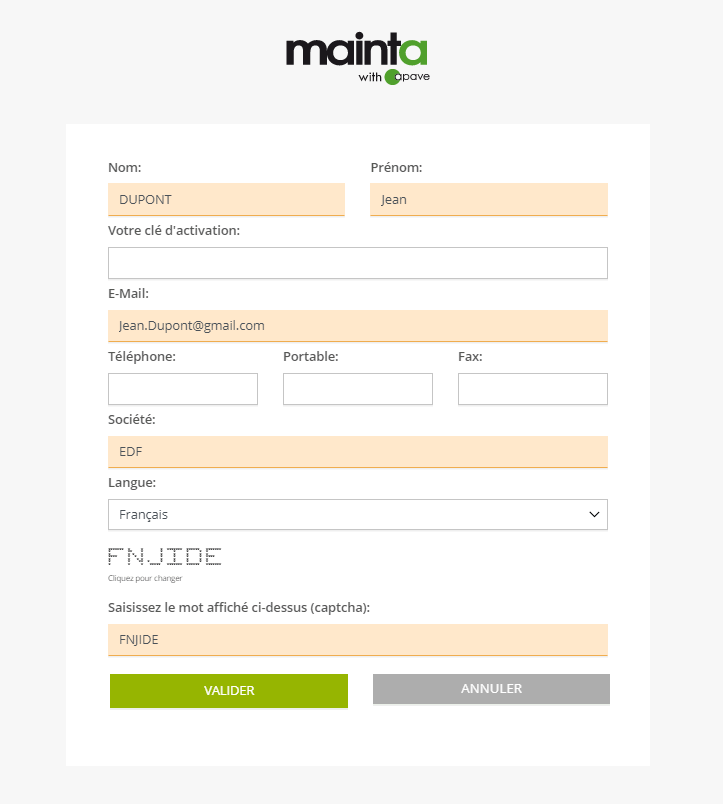Screen dimensions: 723x804
Task: Expand language list via chevron arrow
Action: pos(594,514)
